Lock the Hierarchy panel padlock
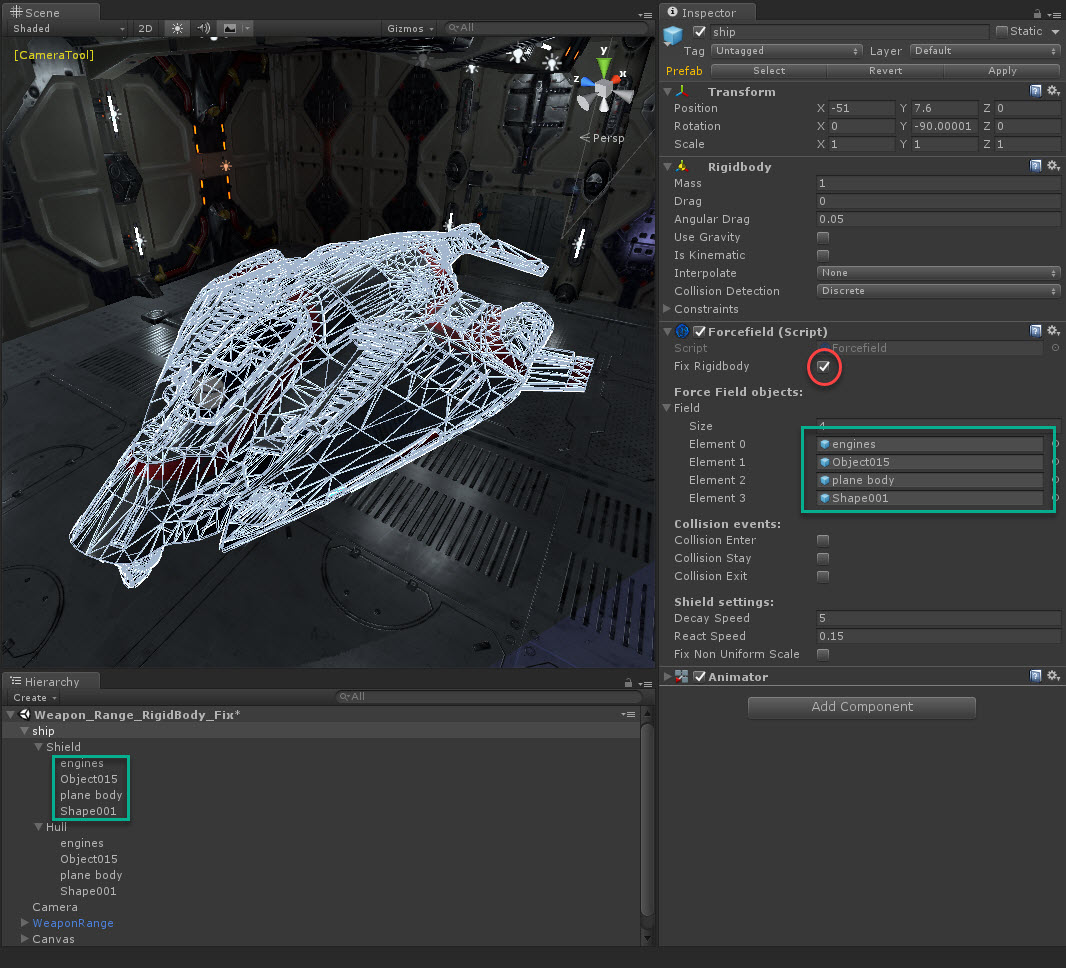The height and width of the screenshot is (968, 1066). pos(628,683)
